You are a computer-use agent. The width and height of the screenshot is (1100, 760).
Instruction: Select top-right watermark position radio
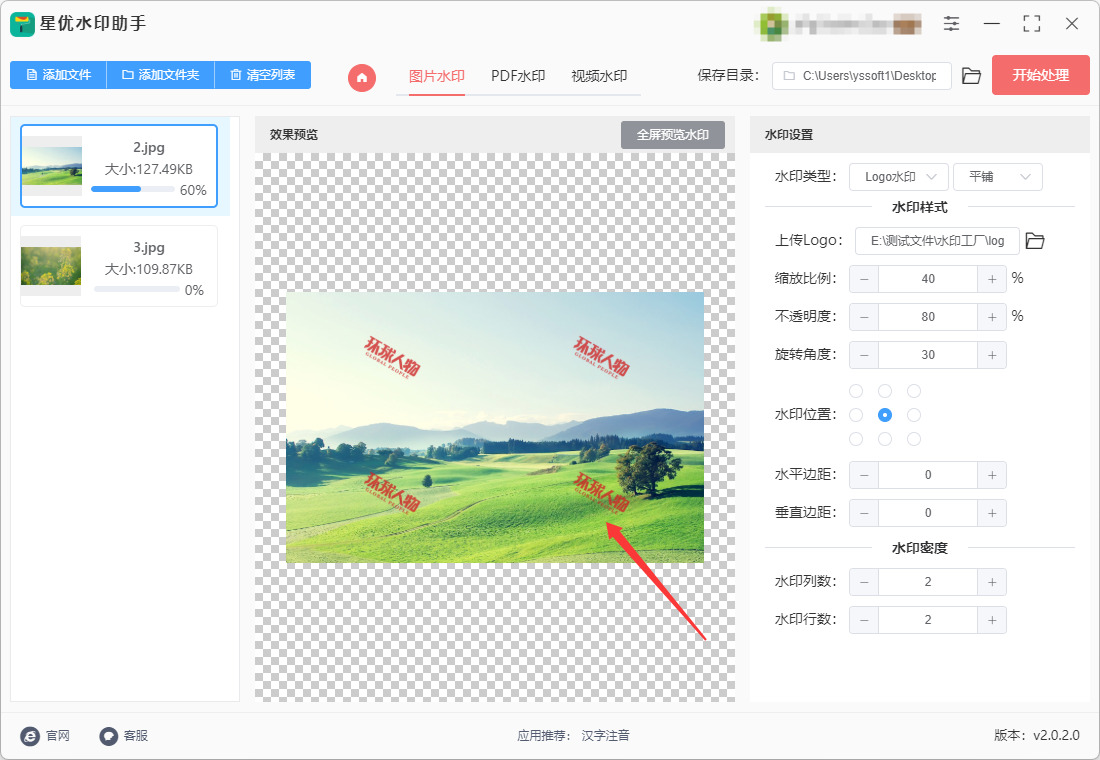pos(913,391)
